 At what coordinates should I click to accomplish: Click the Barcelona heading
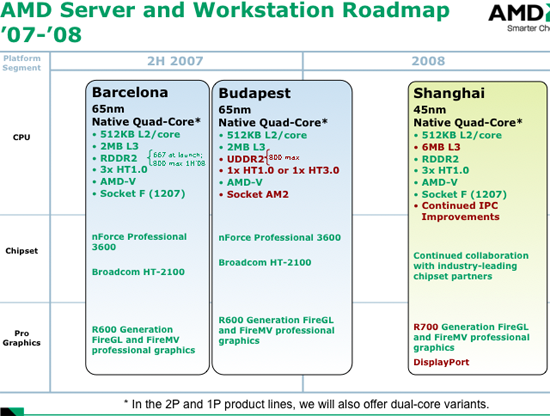pos(130,93)
